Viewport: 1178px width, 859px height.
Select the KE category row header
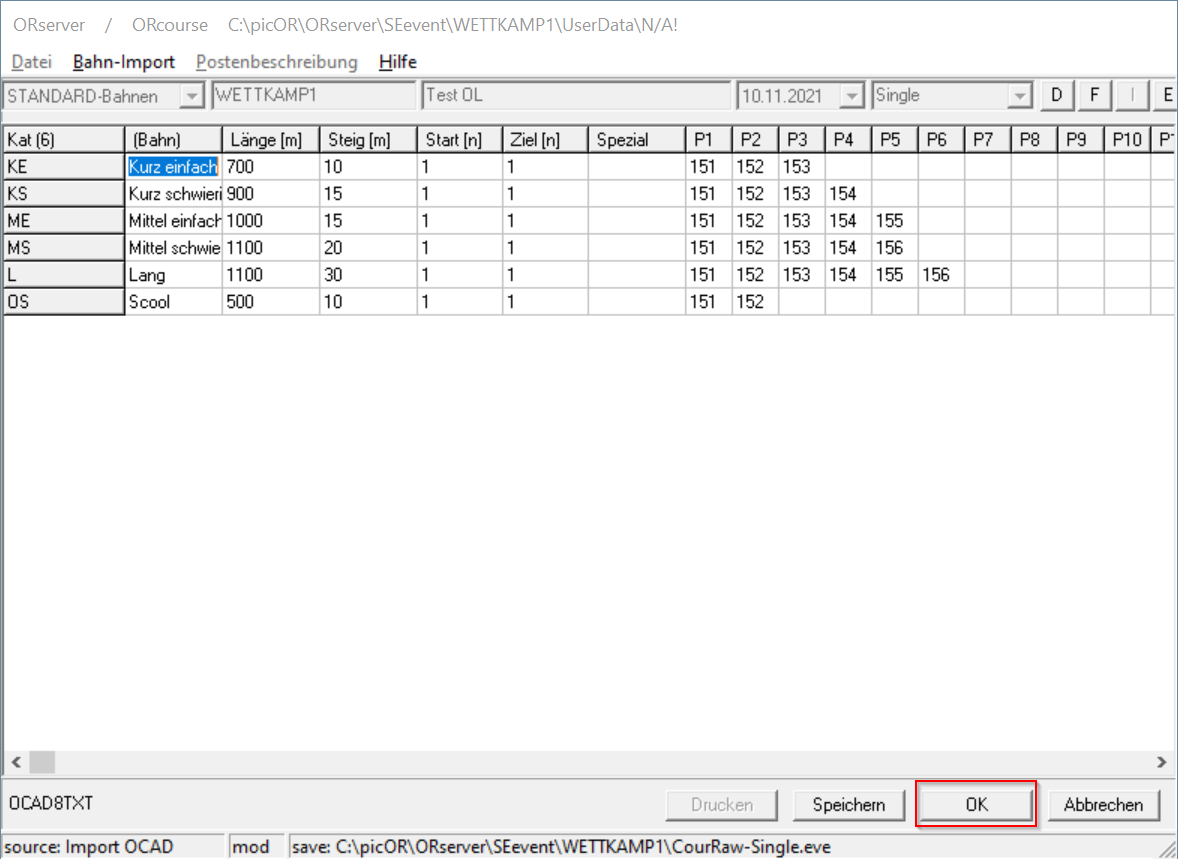pos(63,167)
